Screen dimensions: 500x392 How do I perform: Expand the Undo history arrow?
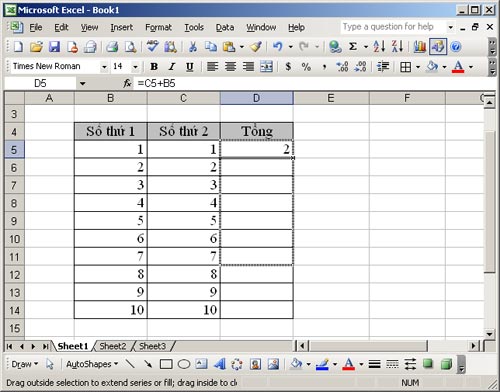(x=291, y=47)
